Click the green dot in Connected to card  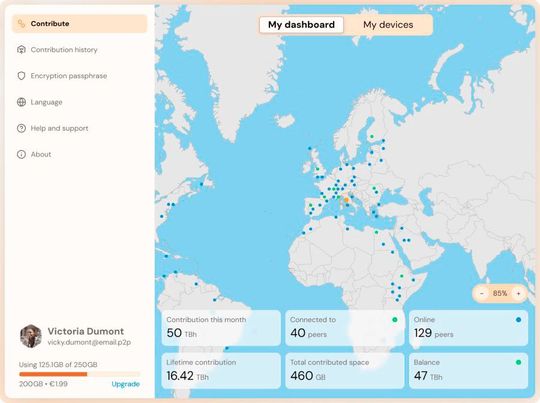[x=395, y=320]
